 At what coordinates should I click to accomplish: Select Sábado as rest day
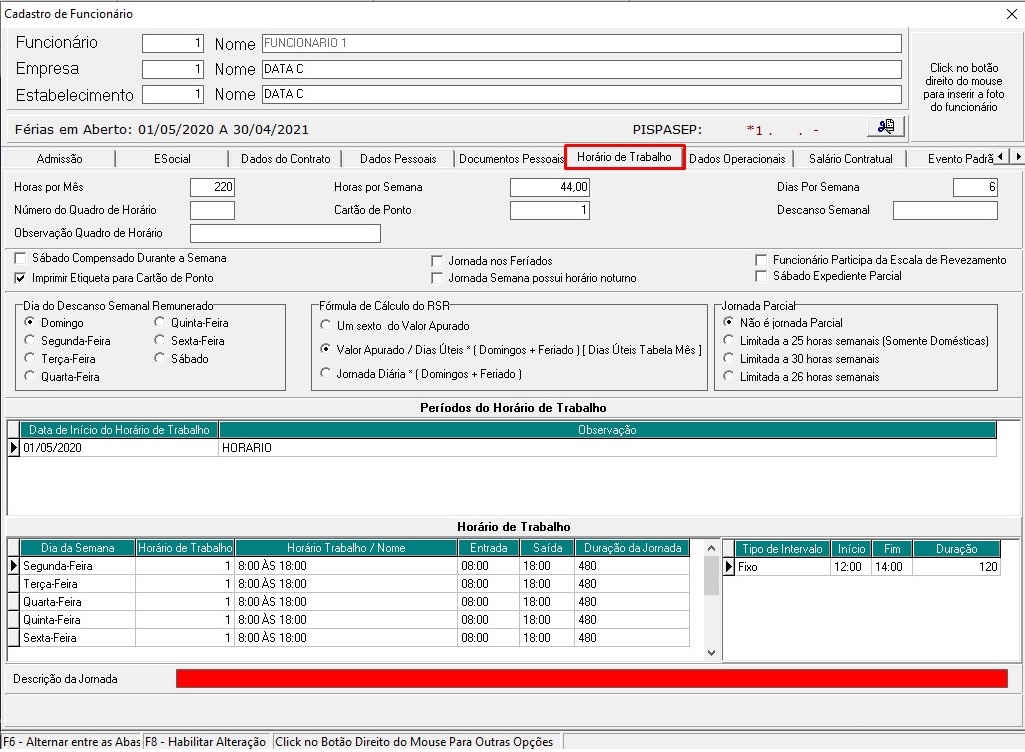click(x=160, y=358)
